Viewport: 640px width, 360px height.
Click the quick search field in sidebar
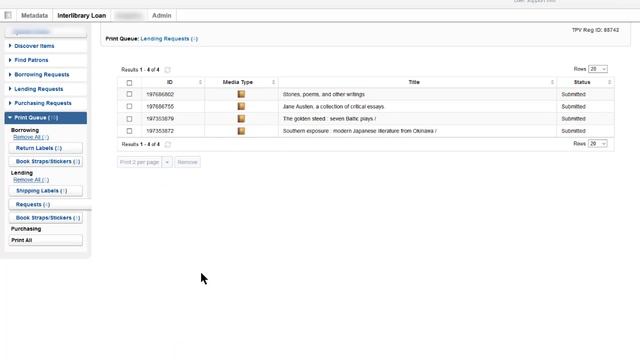(x=46, y=32)
